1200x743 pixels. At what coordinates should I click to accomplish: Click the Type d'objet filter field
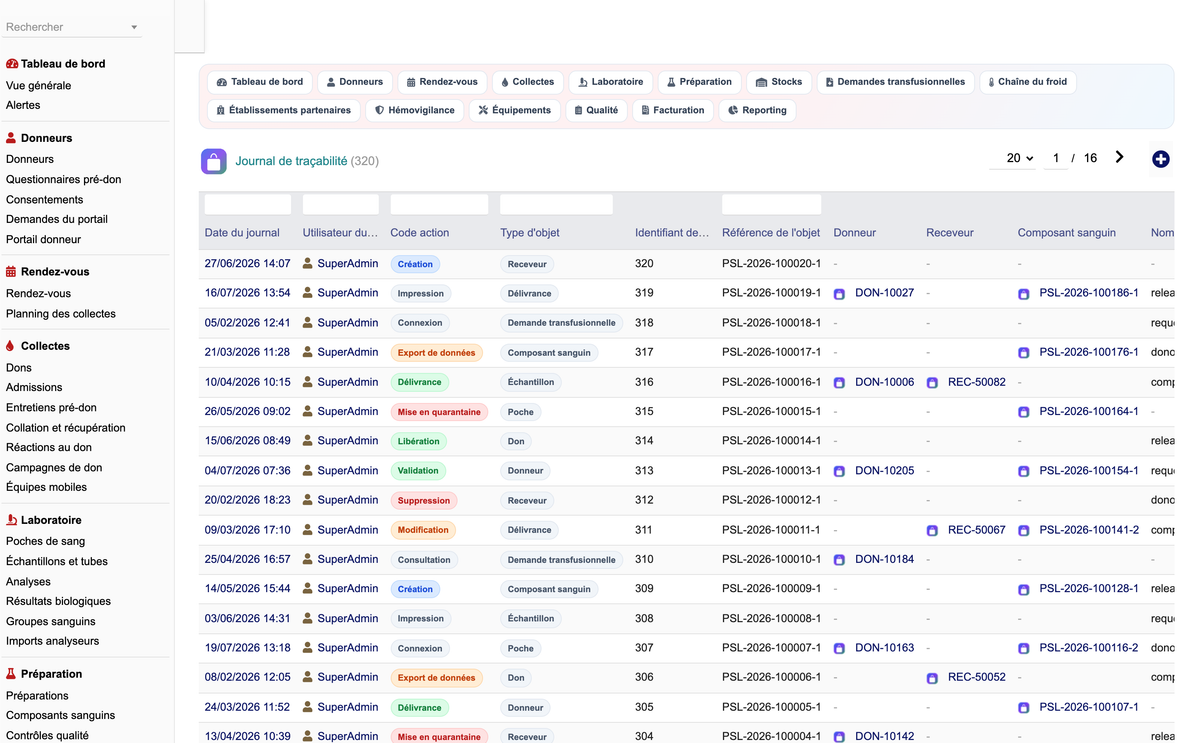coord(556,205)
